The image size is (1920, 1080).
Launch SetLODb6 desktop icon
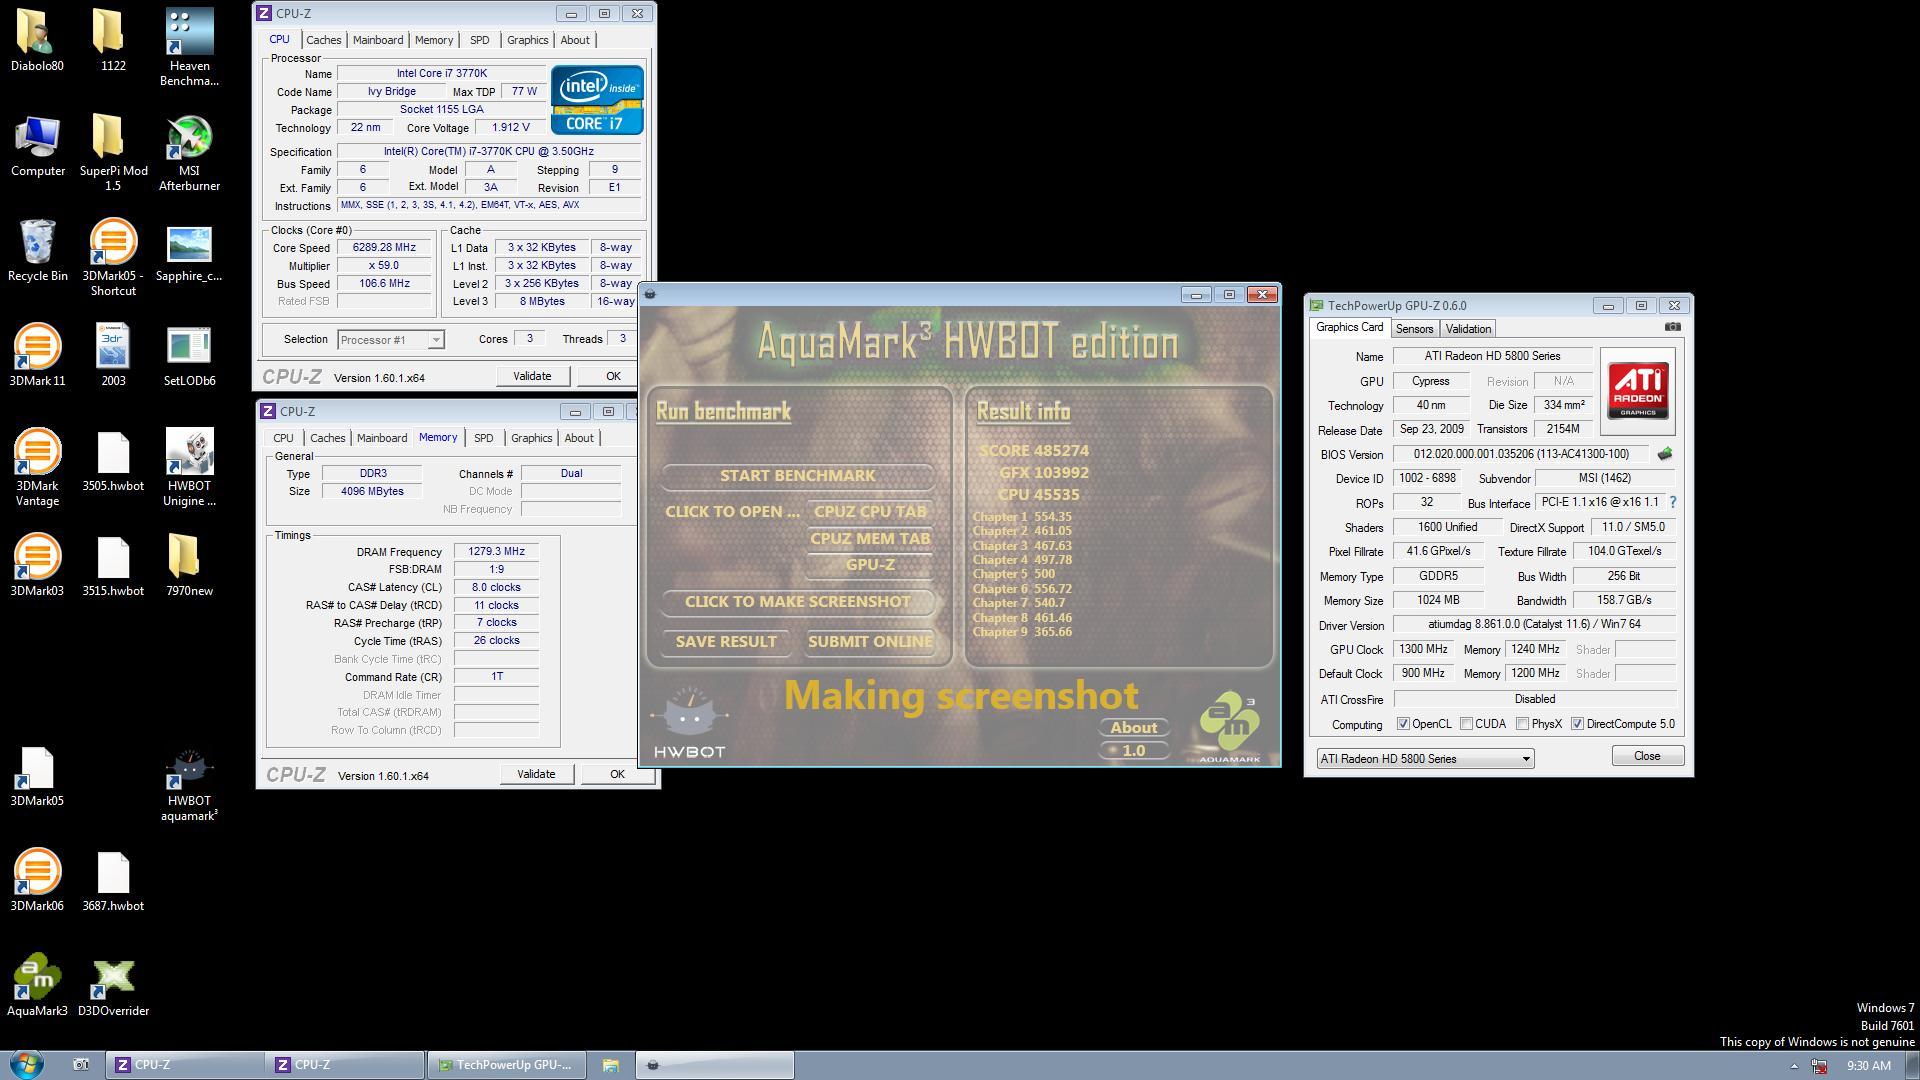click(189, 355)
